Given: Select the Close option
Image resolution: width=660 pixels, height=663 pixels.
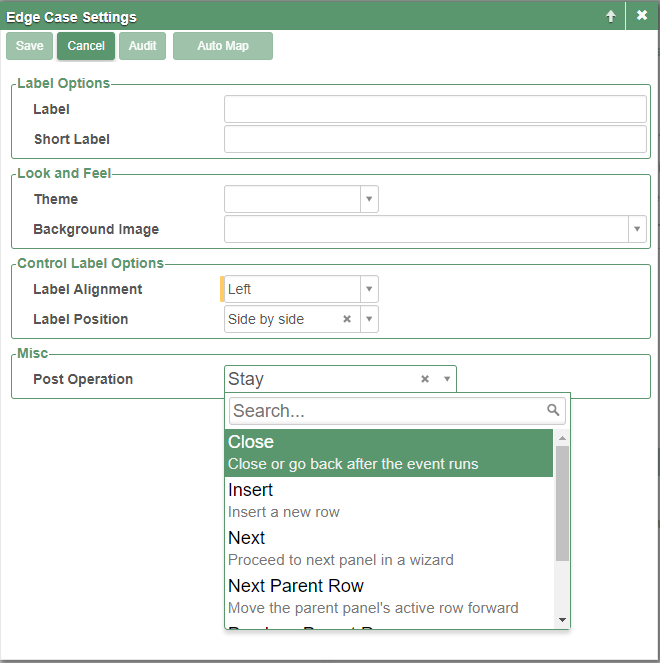Looking at the screenshot, I should (x=389, y=453).
